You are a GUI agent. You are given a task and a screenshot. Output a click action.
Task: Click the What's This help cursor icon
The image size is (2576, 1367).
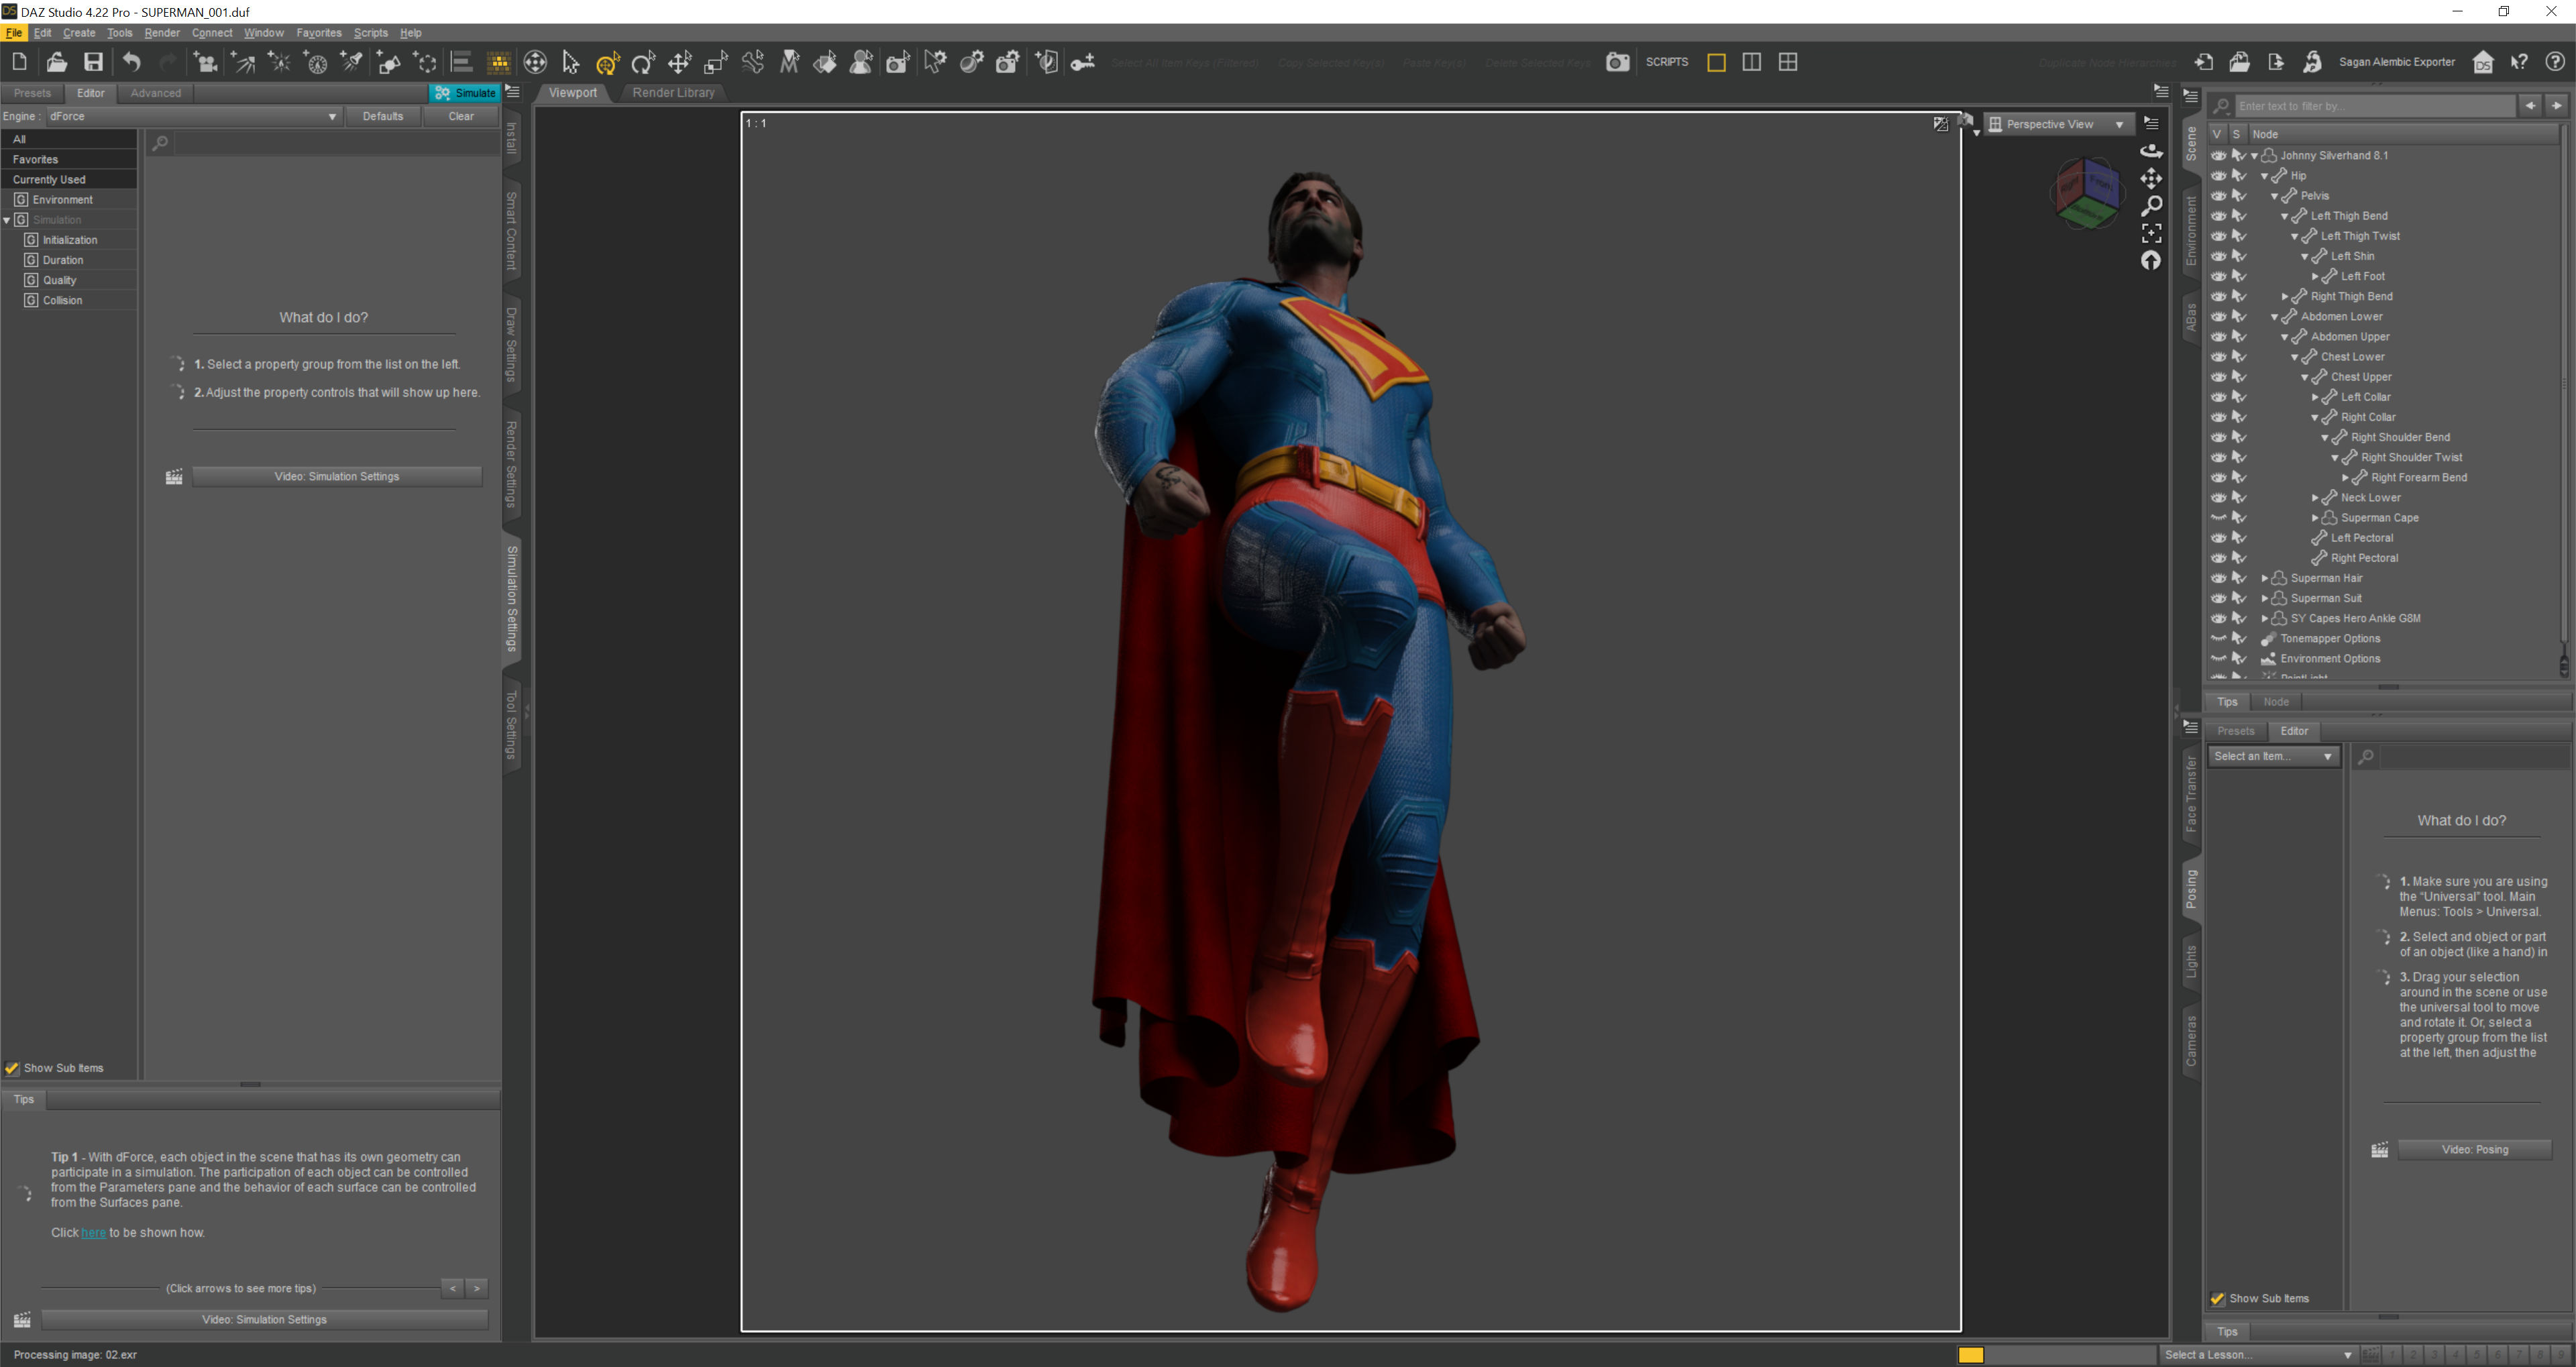2519,62
